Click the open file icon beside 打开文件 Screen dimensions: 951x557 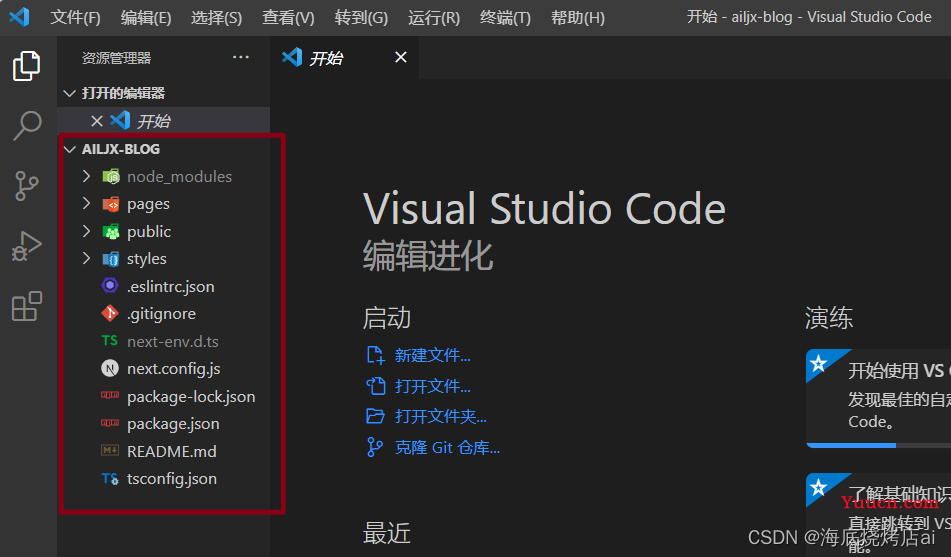coord(375,386)
